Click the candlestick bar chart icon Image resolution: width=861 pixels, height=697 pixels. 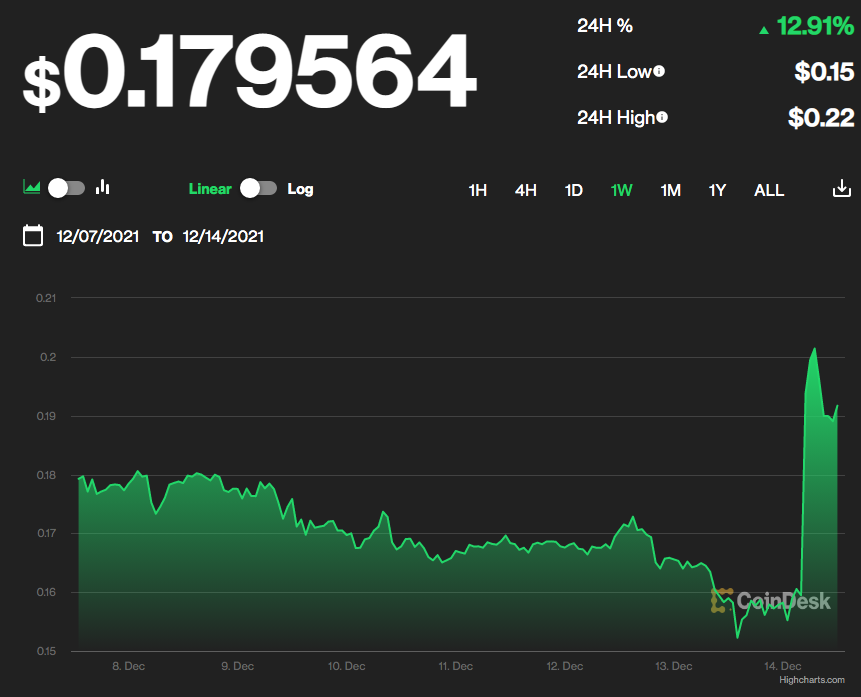[x=102, y=187]
